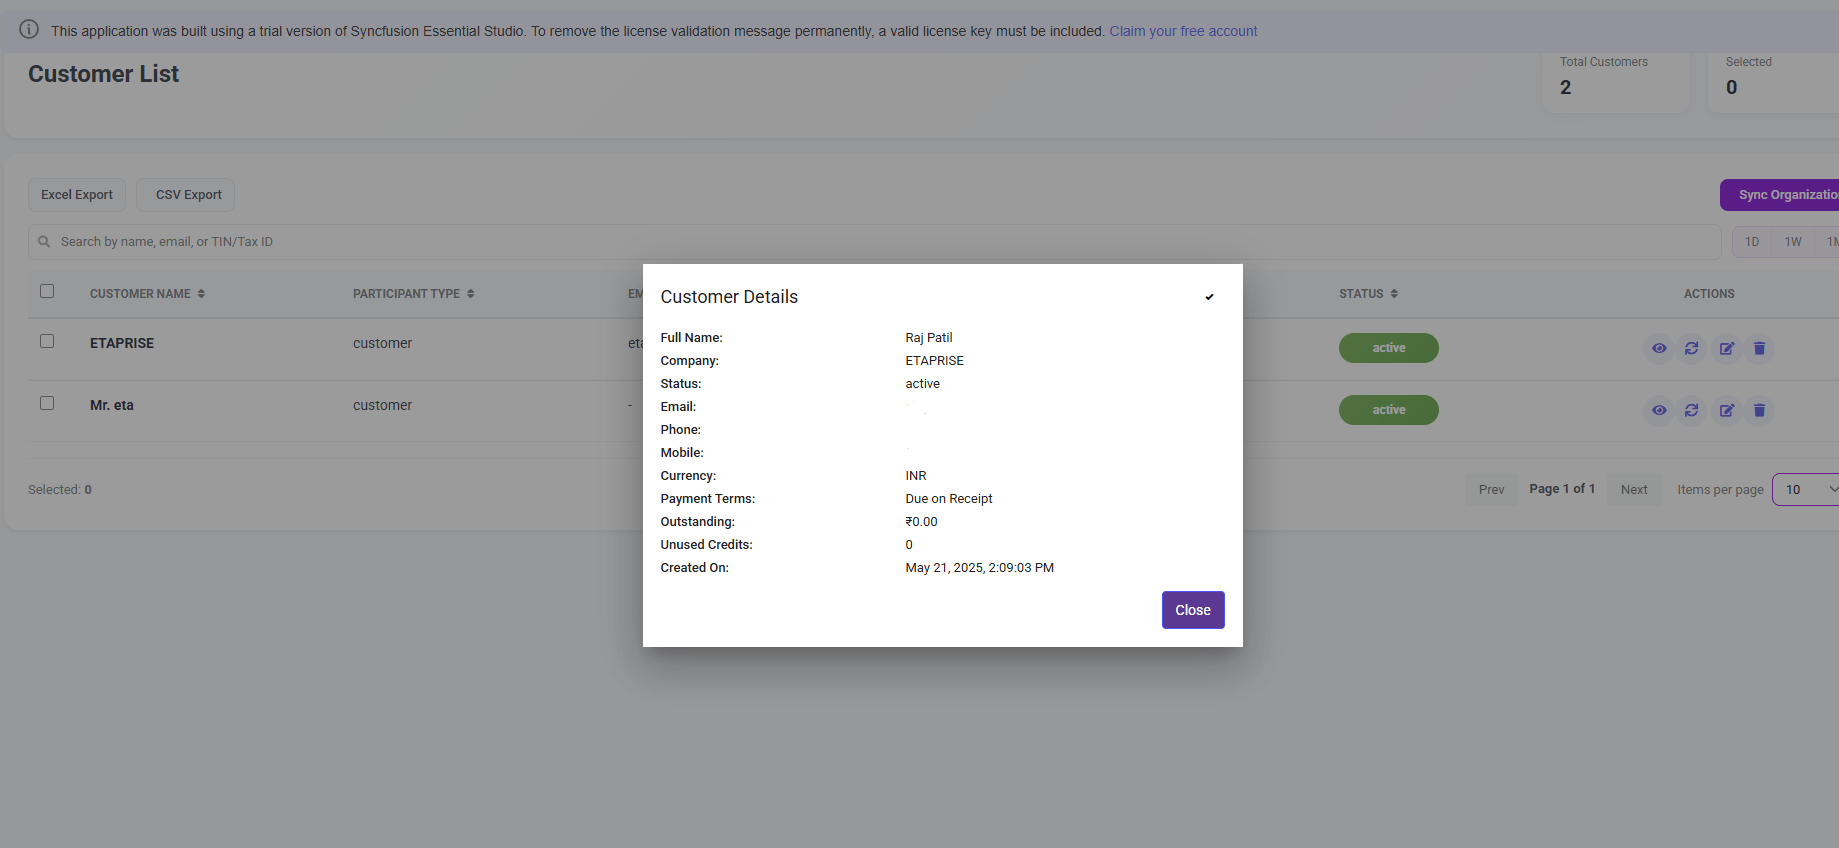Close the Customer Details dialog button
This screenshot has height=848, width=1839.
tap(1193, 610)
